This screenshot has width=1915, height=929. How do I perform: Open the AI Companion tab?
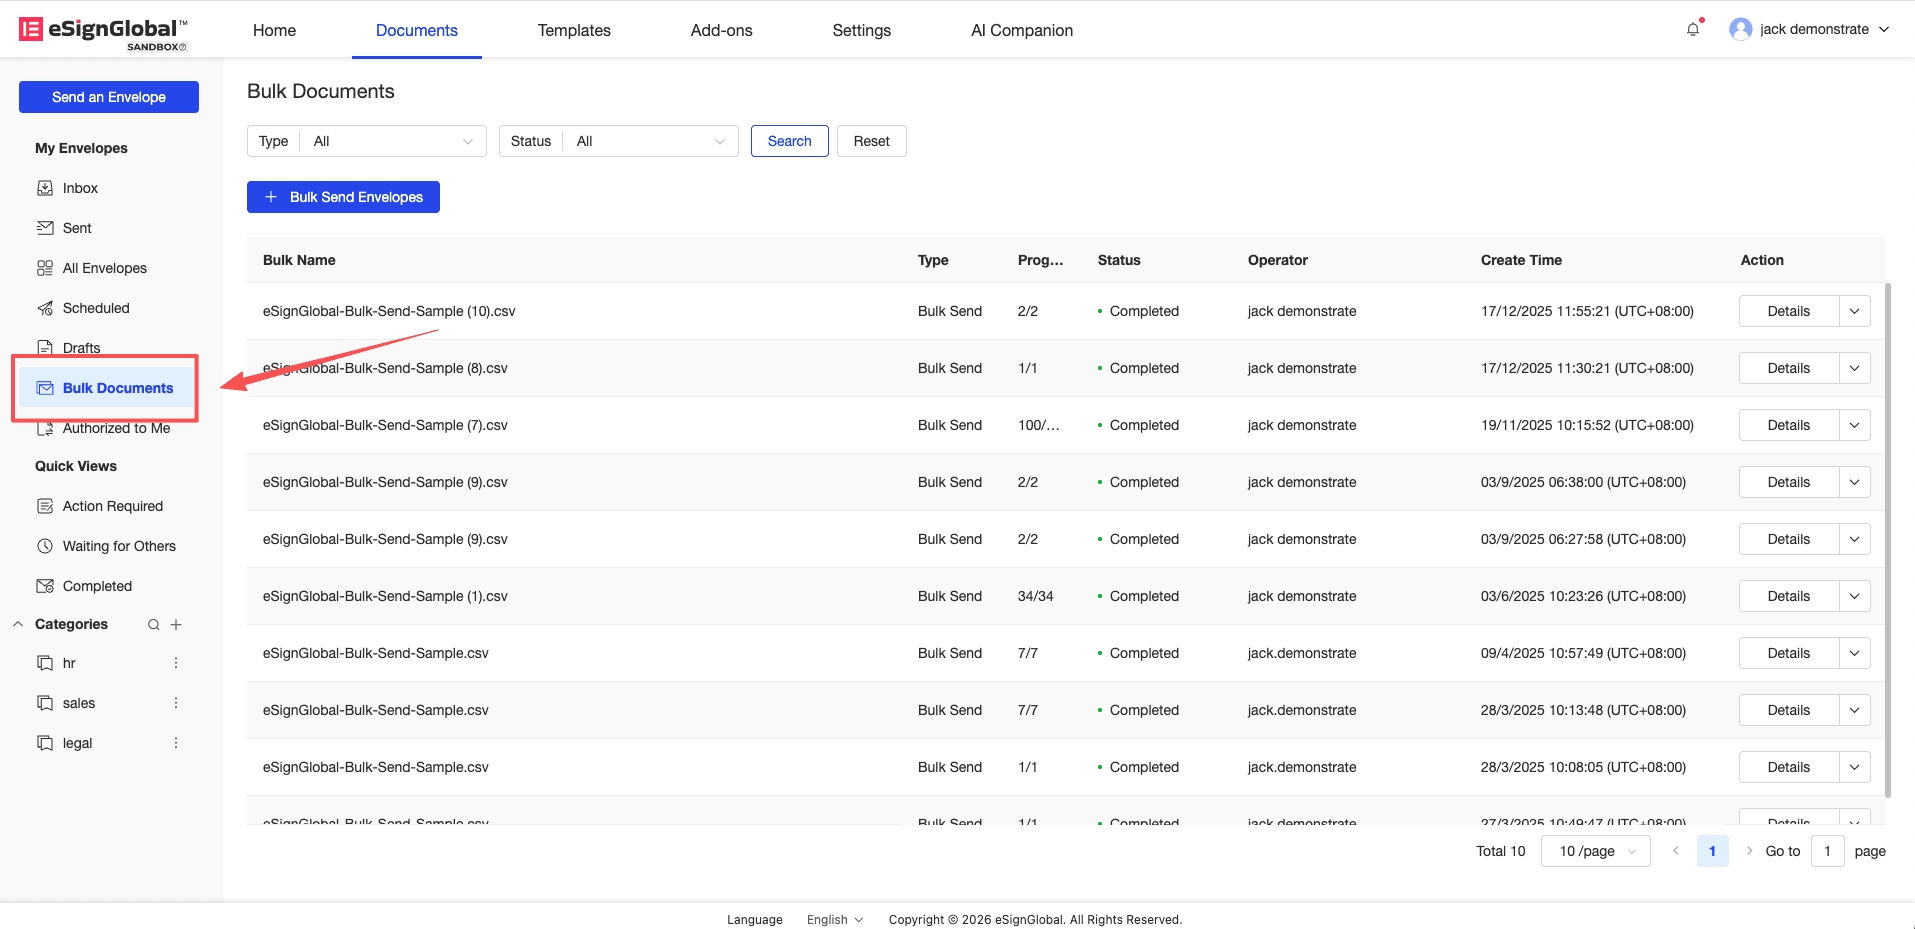pyautogui.click(x=1021, y=30)
